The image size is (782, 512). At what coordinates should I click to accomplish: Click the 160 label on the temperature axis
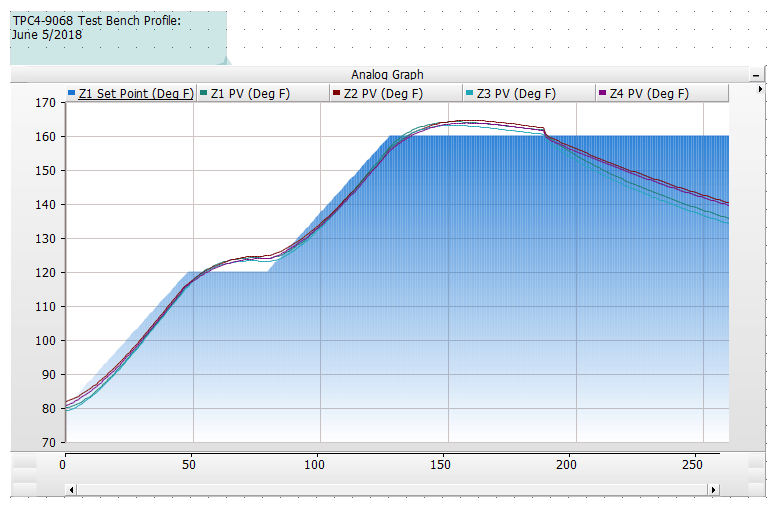click(x=45, y=137)
